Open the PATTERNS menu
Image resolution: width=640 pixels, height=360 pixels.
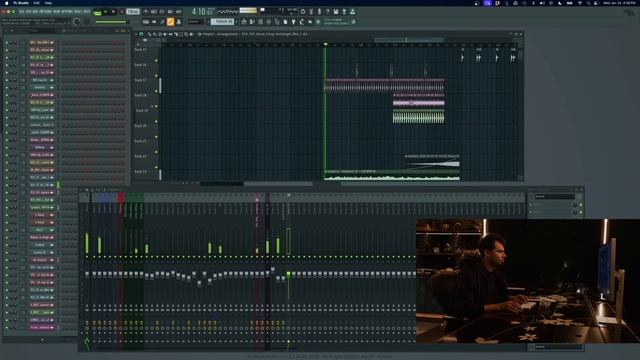[47, 11]
